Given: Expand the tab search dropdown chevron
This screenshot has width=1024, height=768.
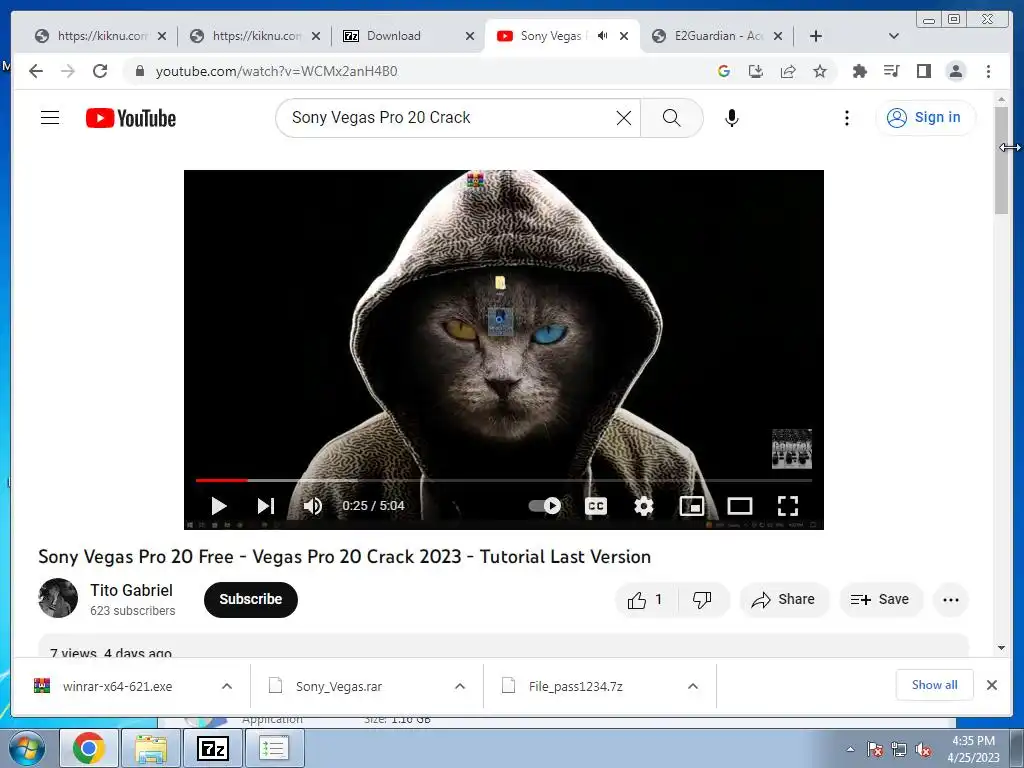Looking at the screenshot, I should pyautogui.click(x=894, y=36).
